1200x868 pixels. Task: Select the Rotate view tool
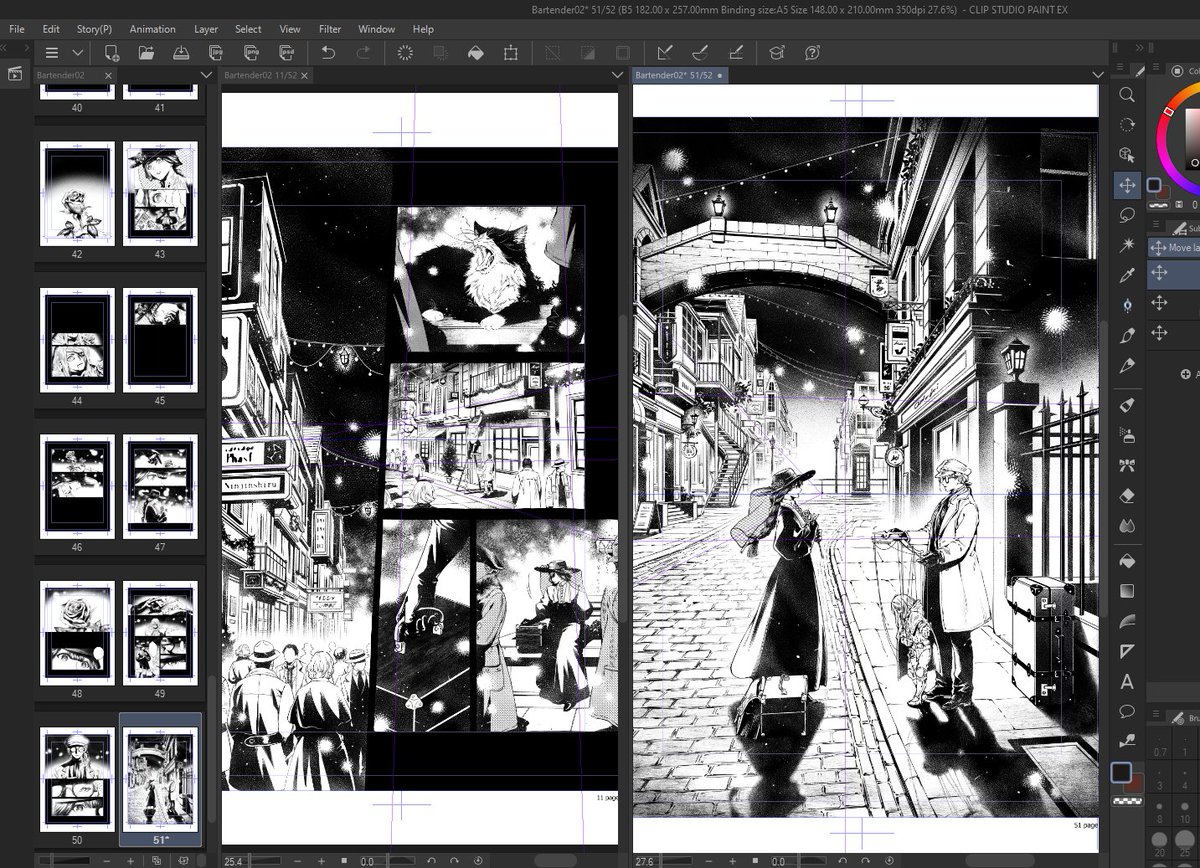pyautogui.click(x=1127, y=124)
